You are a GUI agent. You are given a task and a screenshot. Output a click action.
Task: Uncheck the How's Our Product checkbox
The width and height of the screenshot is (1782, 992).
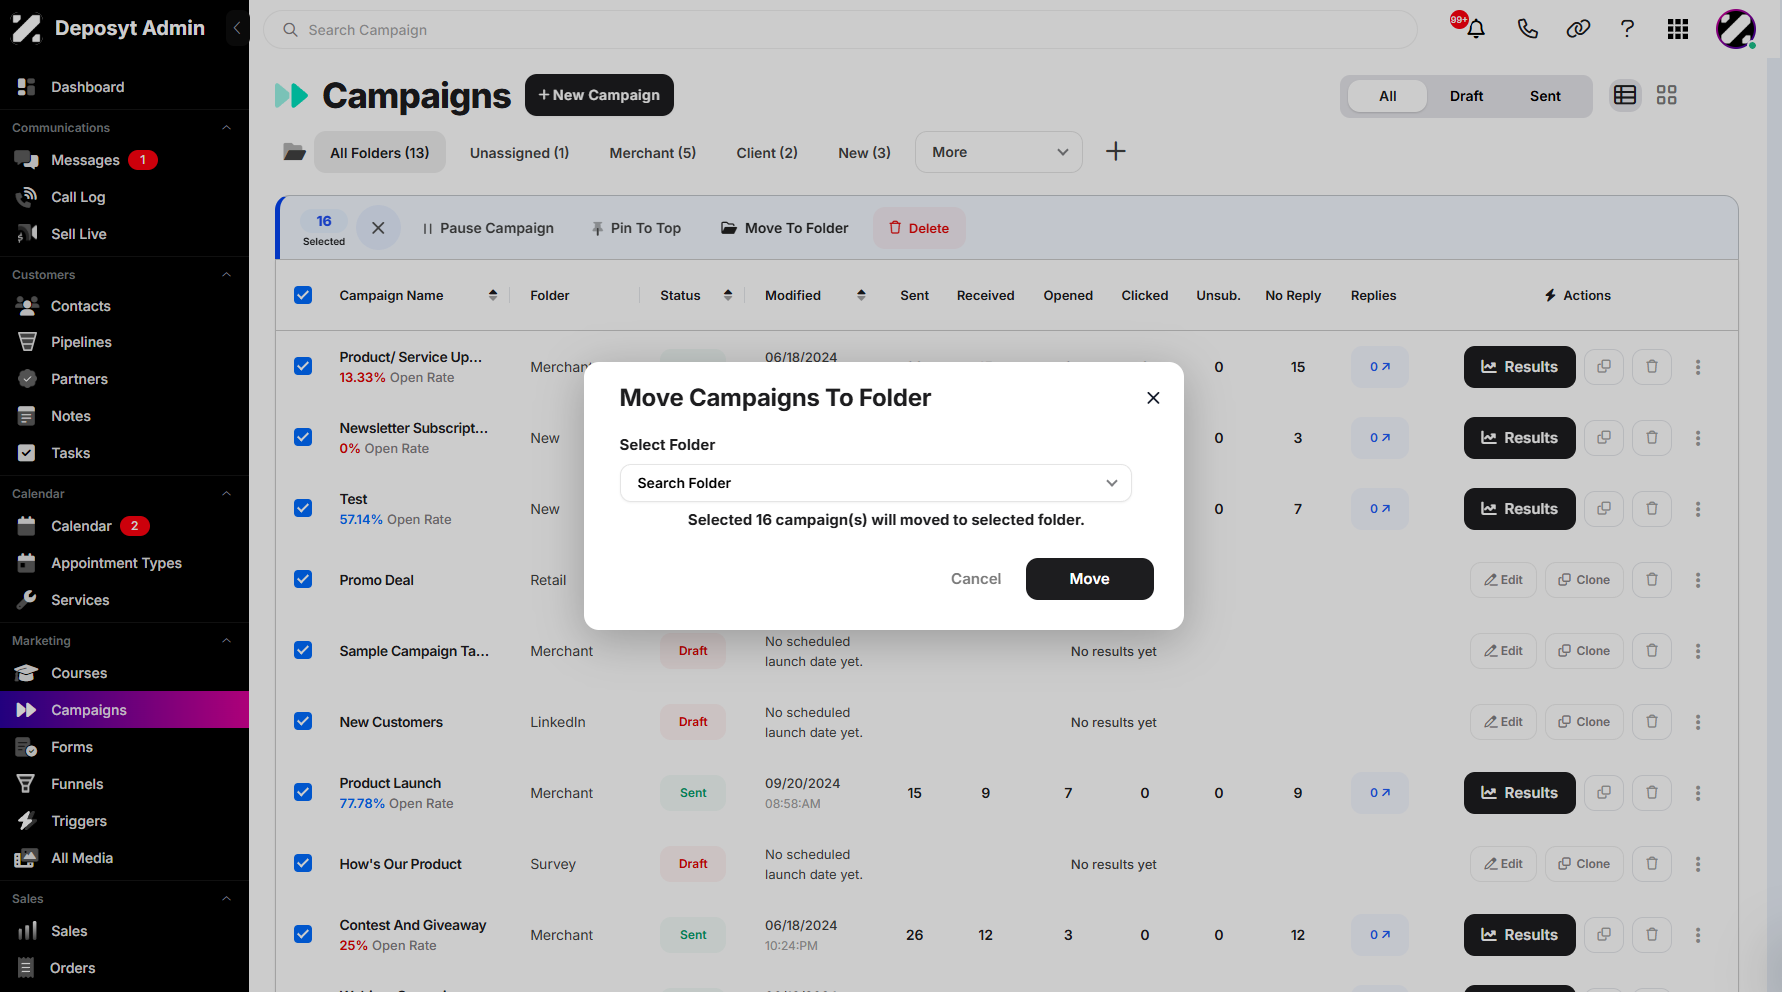[303, 863]
